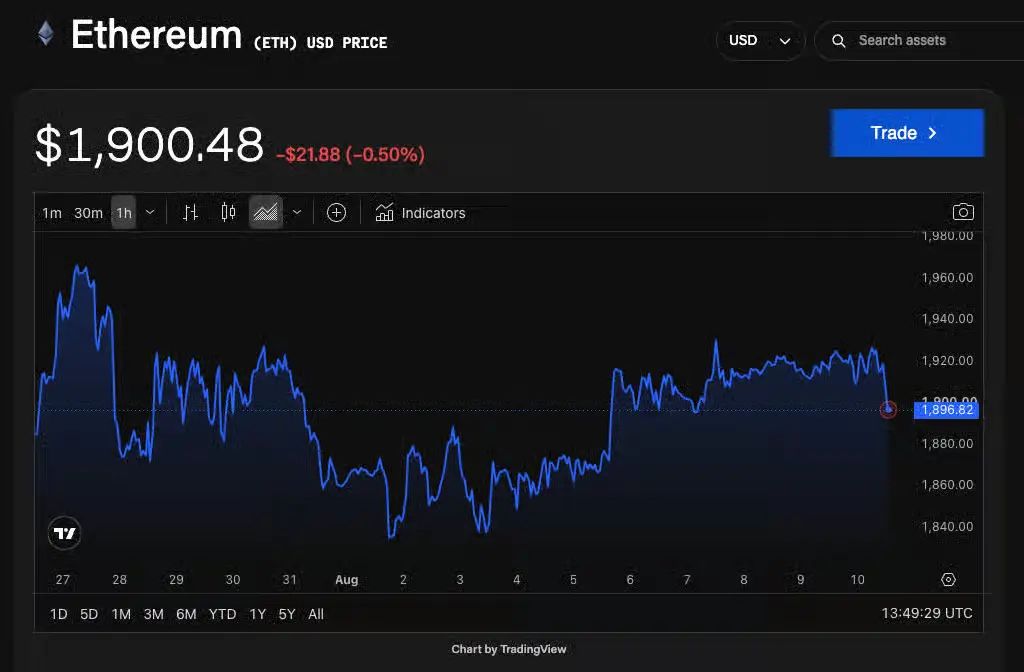Take a chart snapshot with the camera icon
1024x672 pixels.
tap(963, 212)
